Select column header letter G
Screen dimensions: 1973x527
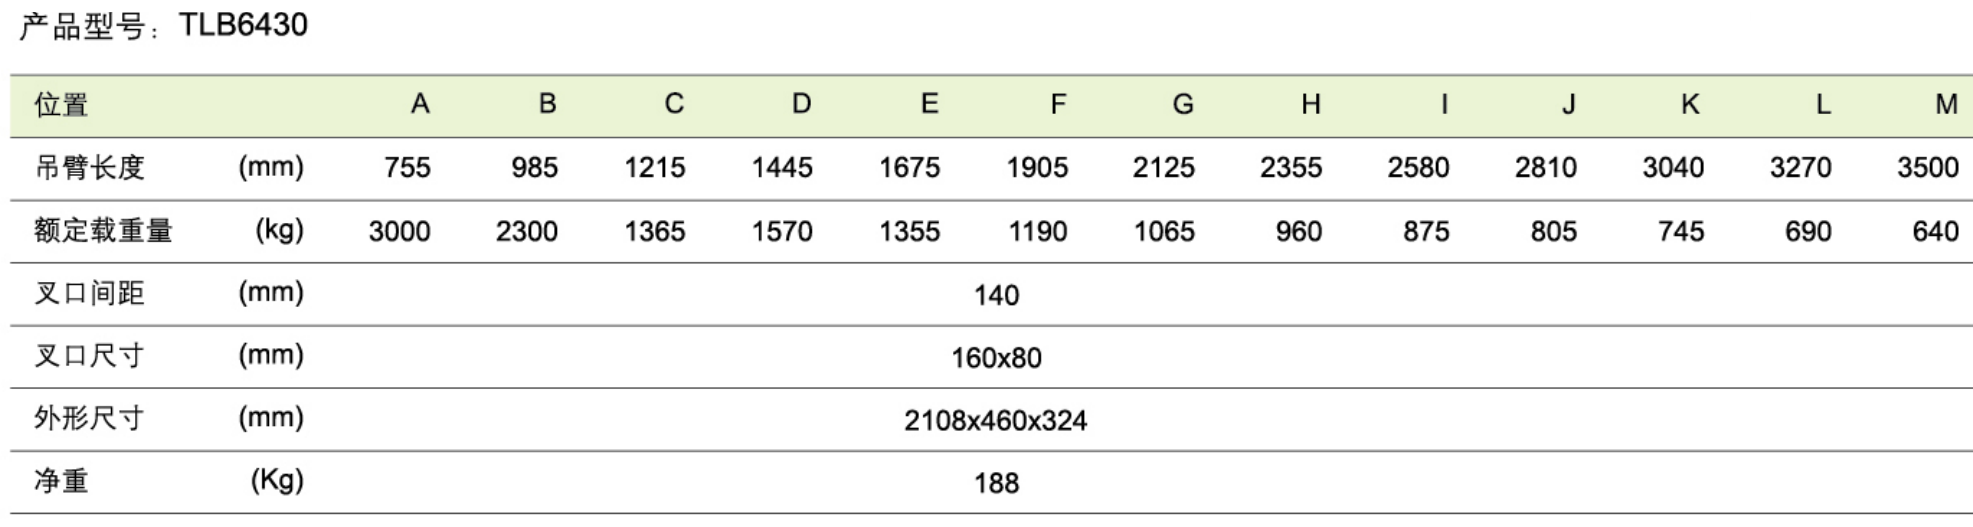coord(1183,104)
